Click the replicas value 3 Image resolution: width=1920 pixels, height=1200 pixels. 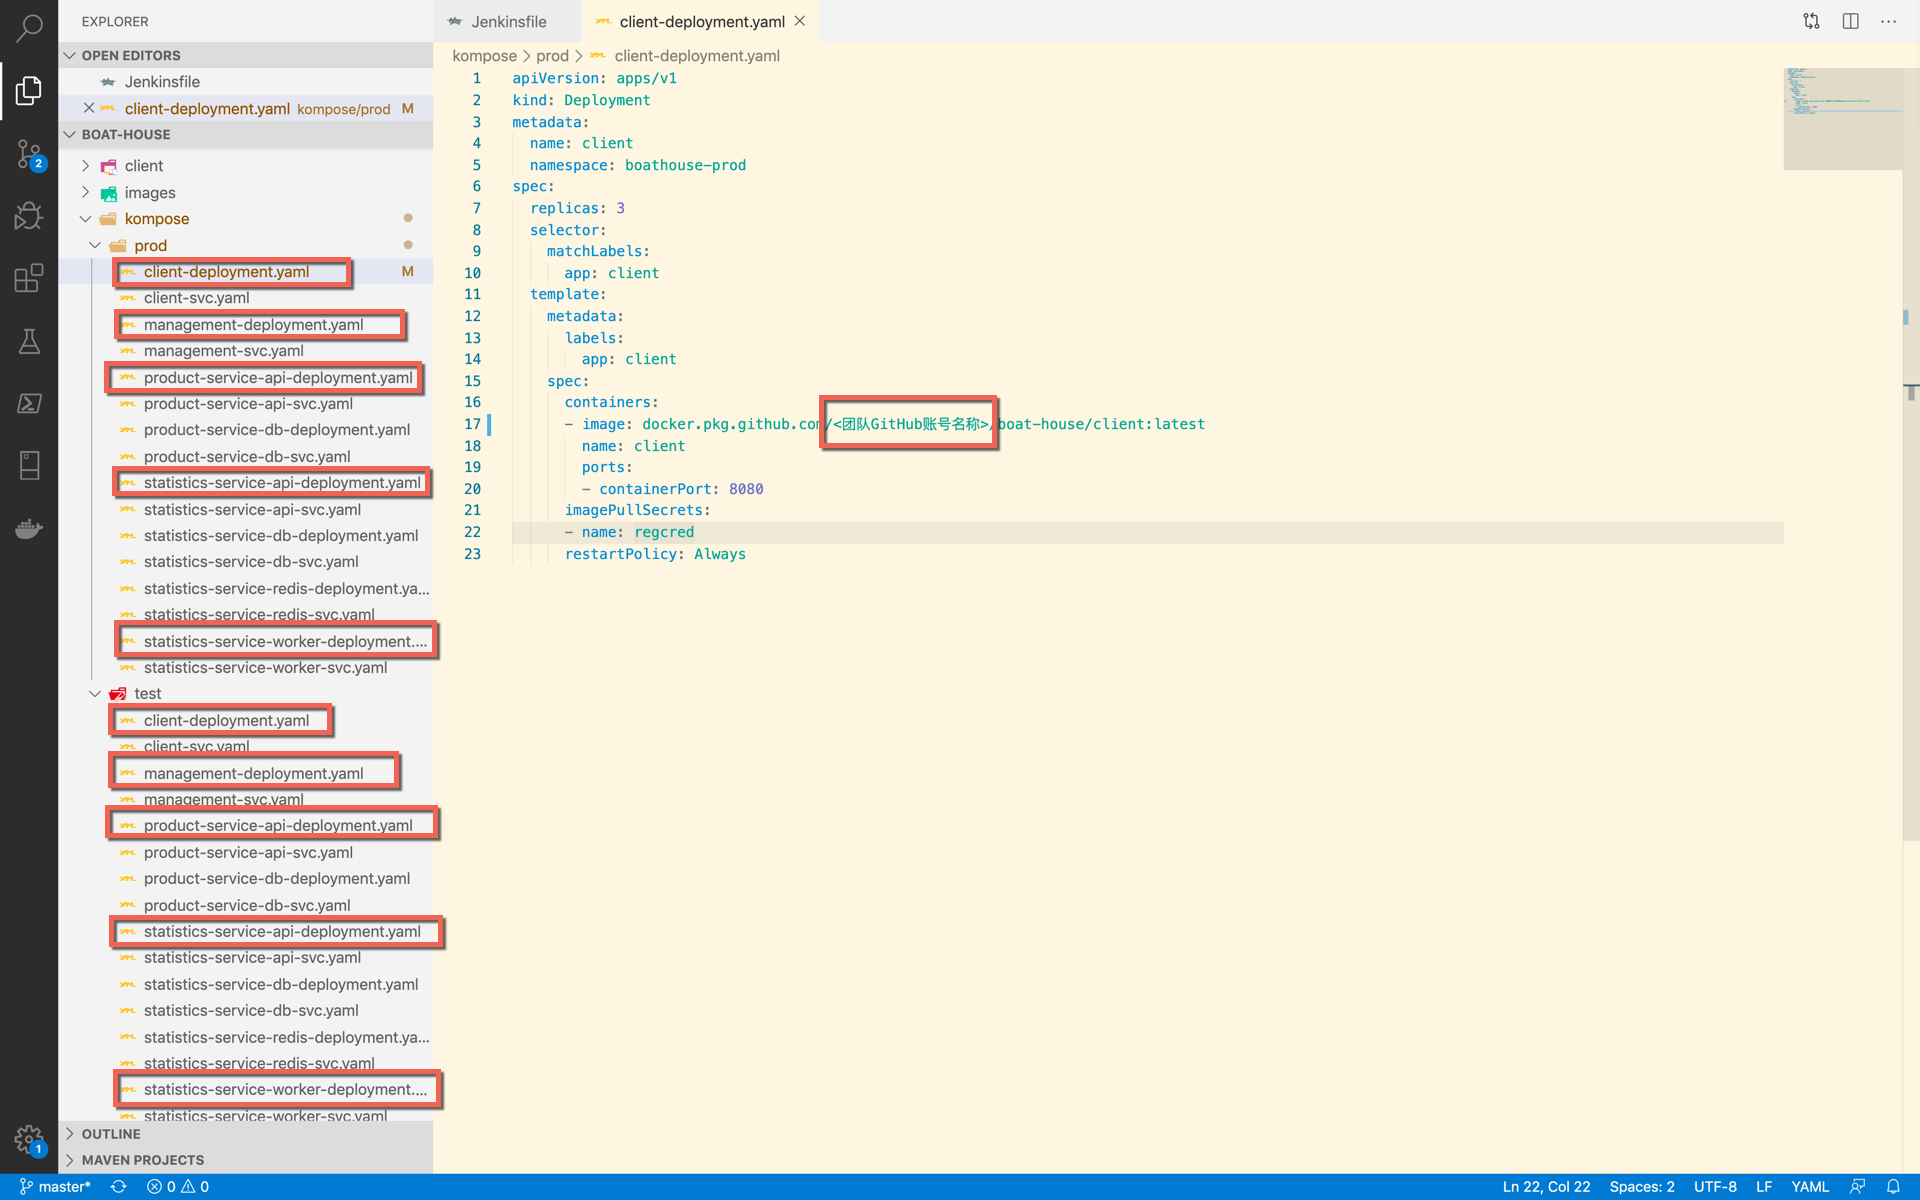(x=620, y=208)
